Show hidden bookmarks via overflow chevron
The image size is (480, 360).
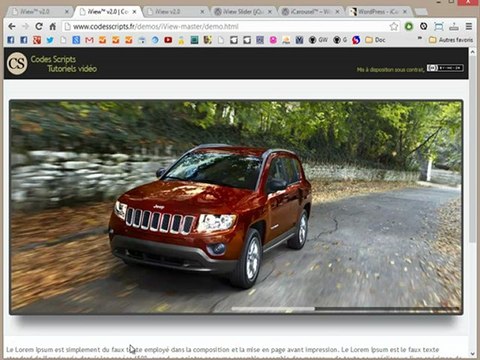420,38
